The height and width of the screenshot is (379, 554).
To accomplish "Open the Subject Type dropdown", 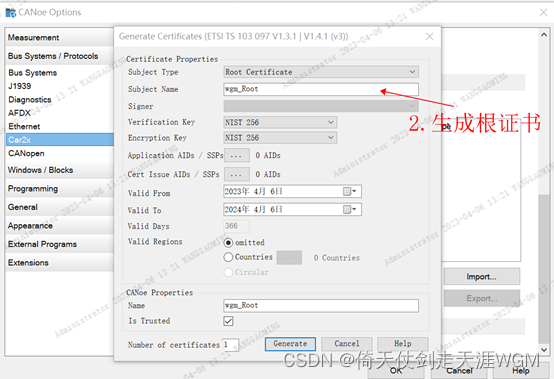I will [x=321, y=72].
